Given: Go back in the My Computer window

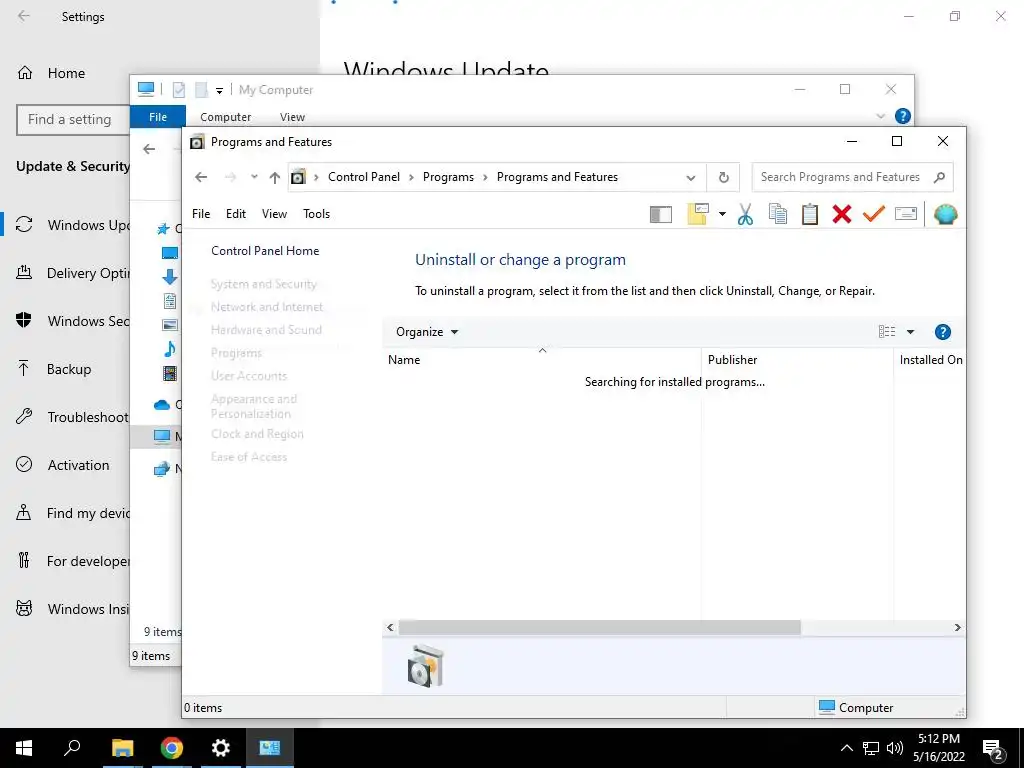Looking at the screenshot, I should tap(149, 149).
